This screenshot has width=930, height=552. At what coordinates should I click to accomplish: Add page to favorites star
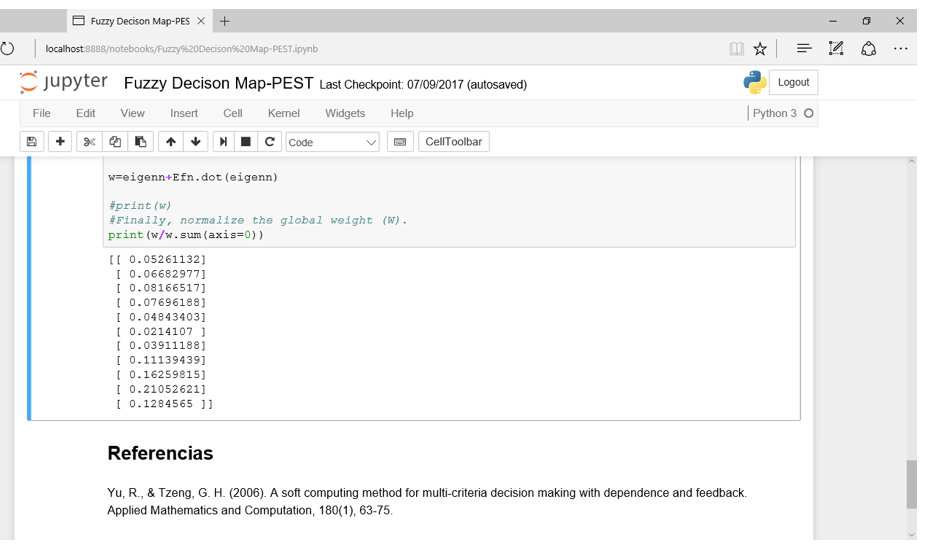tap(760, 49)
